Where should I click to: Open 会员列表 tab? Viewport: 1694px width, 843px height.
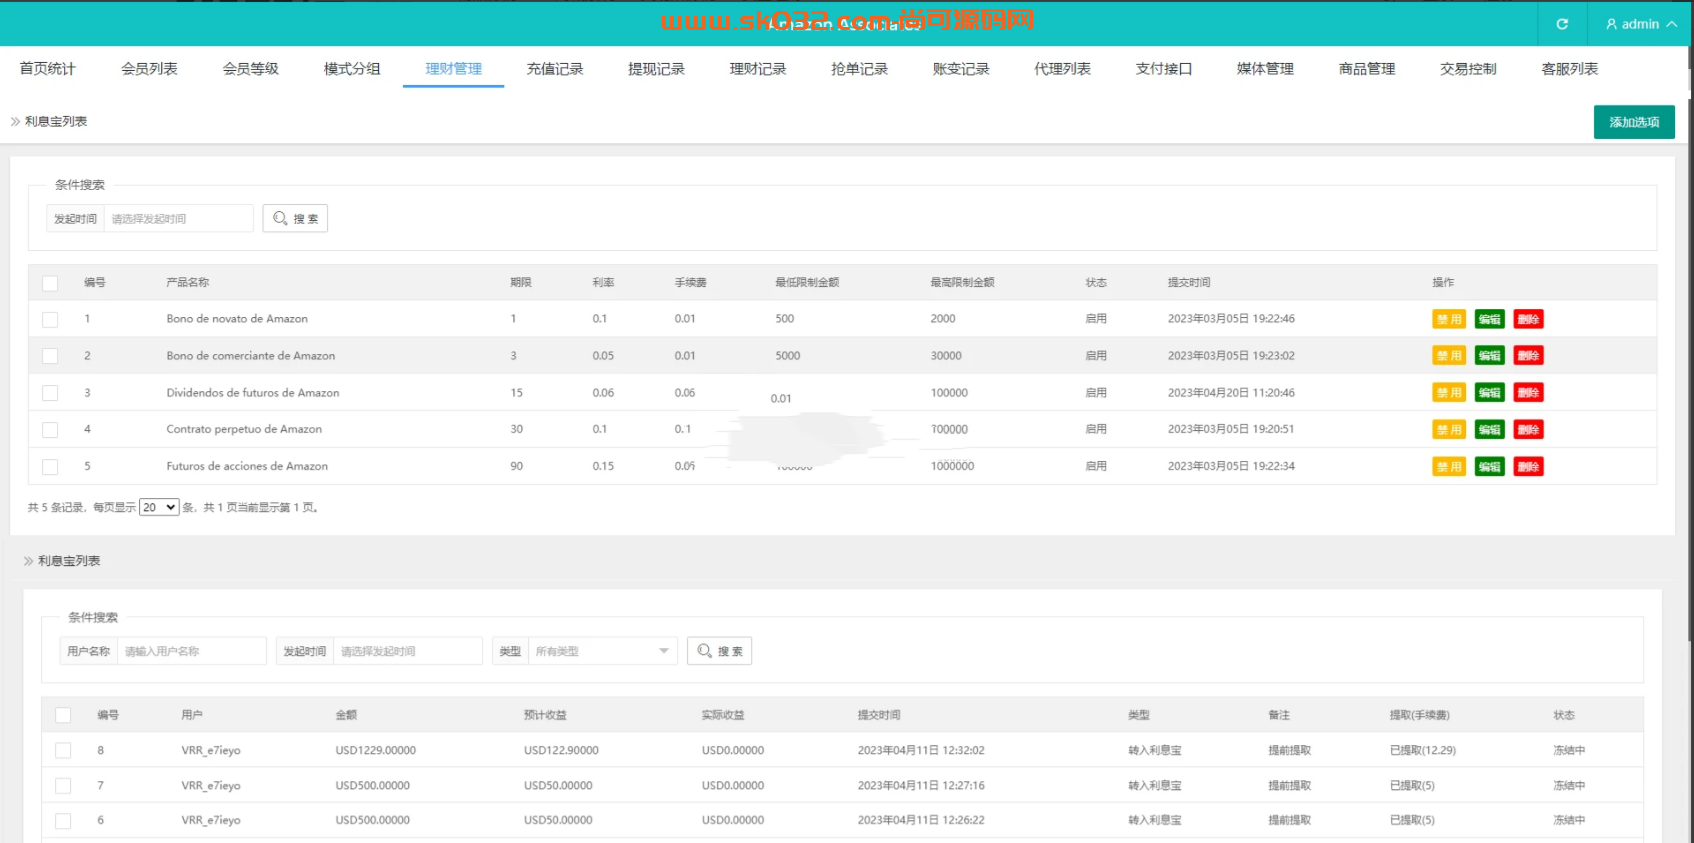[x=149, y=68]
